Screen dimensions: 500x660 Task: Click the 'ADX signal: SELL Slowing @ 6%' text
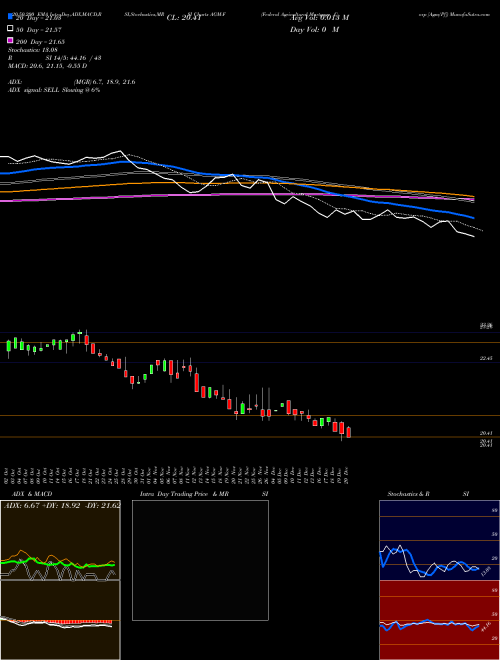[x=54, y=90]
